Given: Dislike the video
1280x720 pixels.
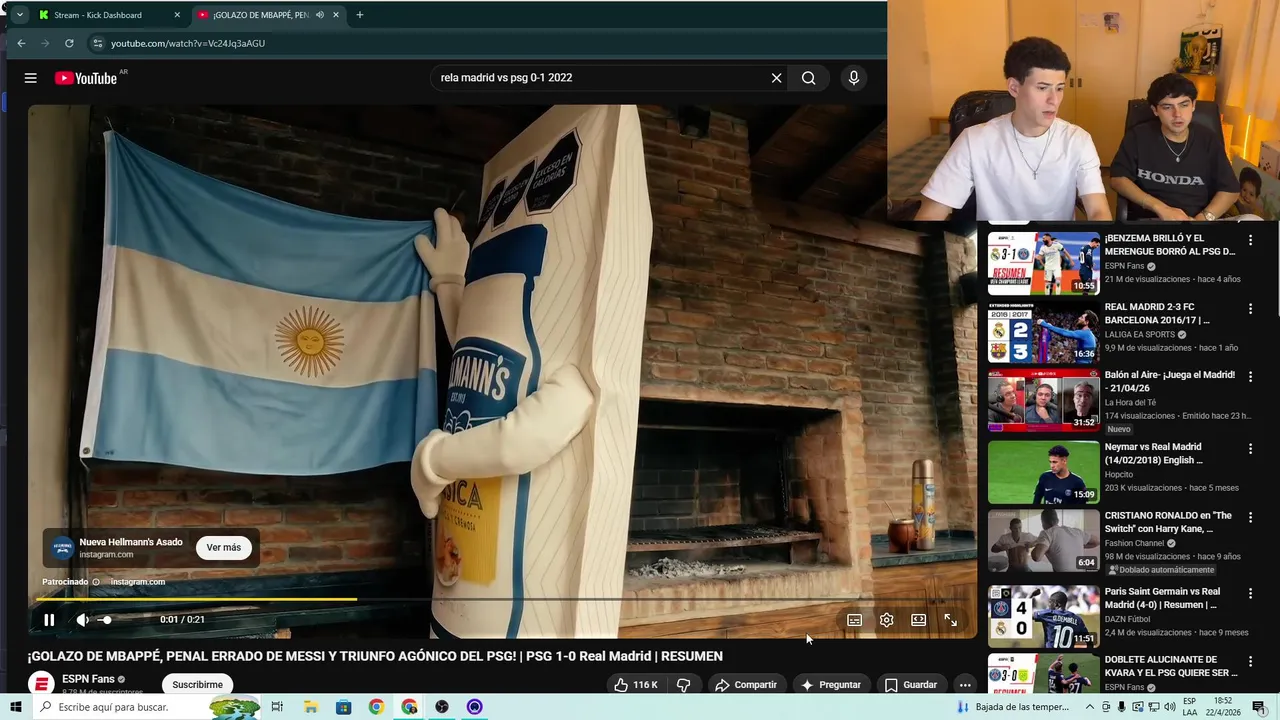Looking at the screenshot, I should click(x=684, y=685).
